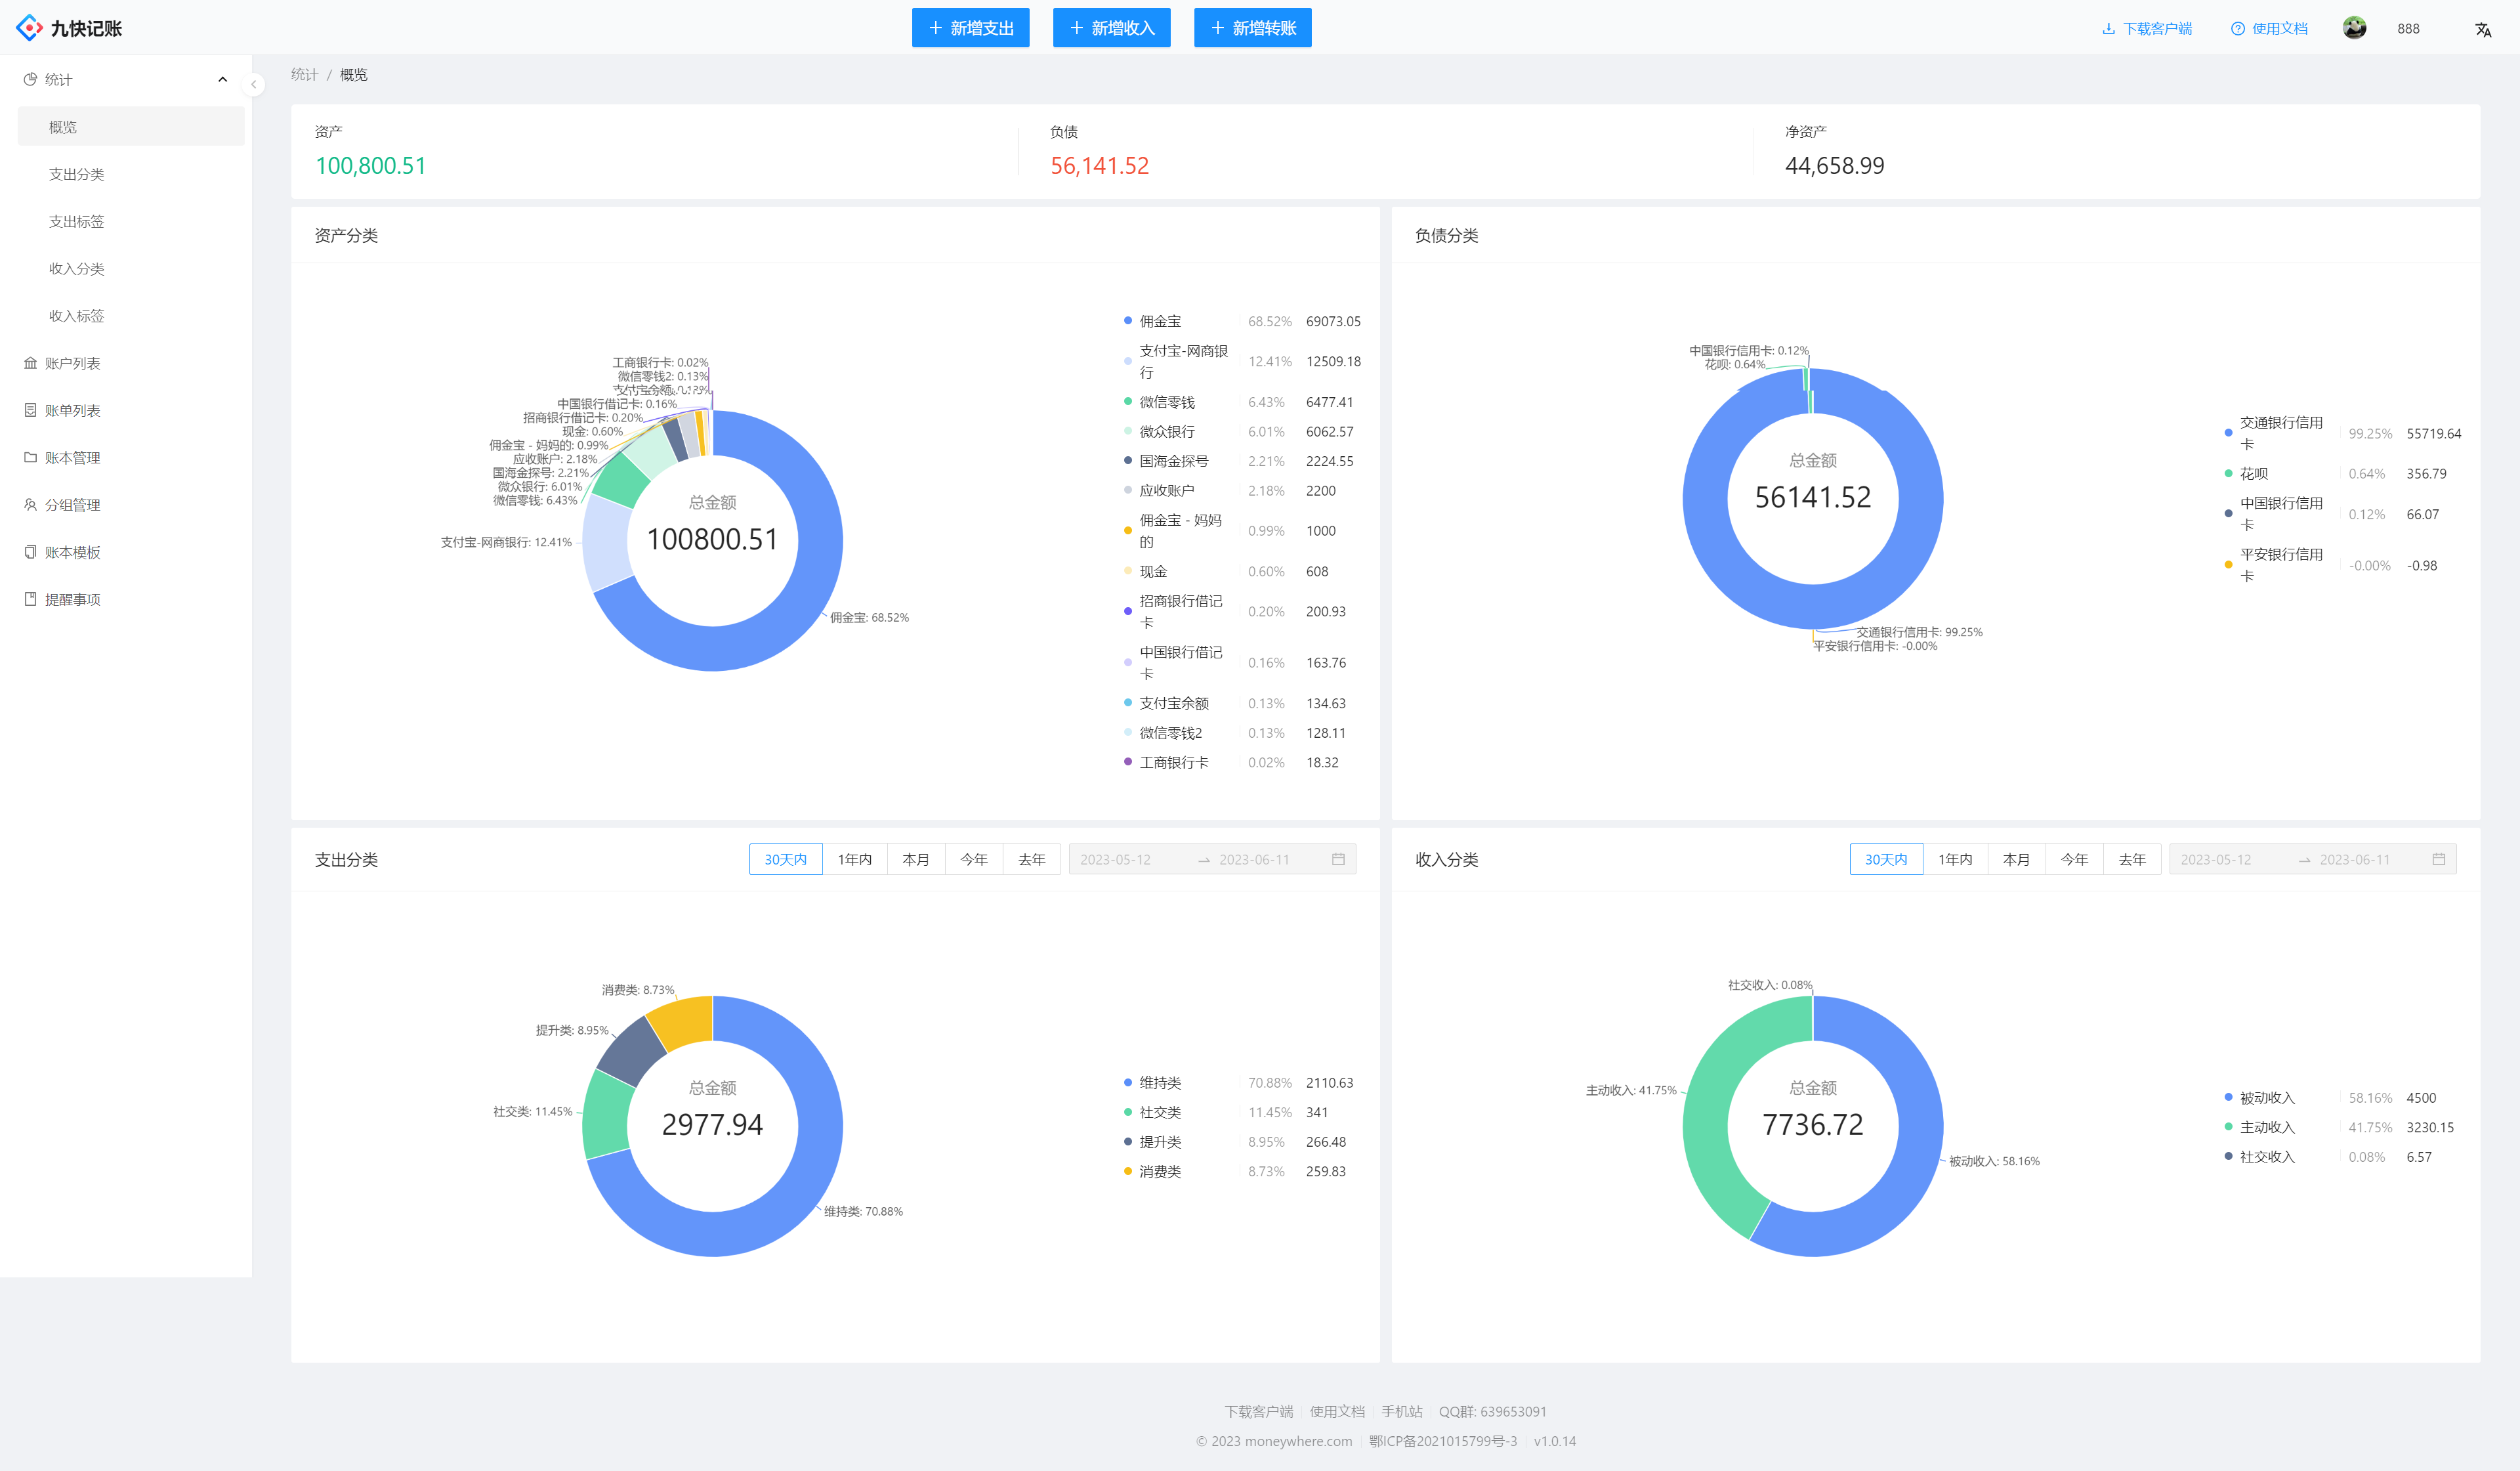Select 本月 in 收入分类 panel
Image resolution: width=2520 pixels, height=1471 pixels.
2016,859
